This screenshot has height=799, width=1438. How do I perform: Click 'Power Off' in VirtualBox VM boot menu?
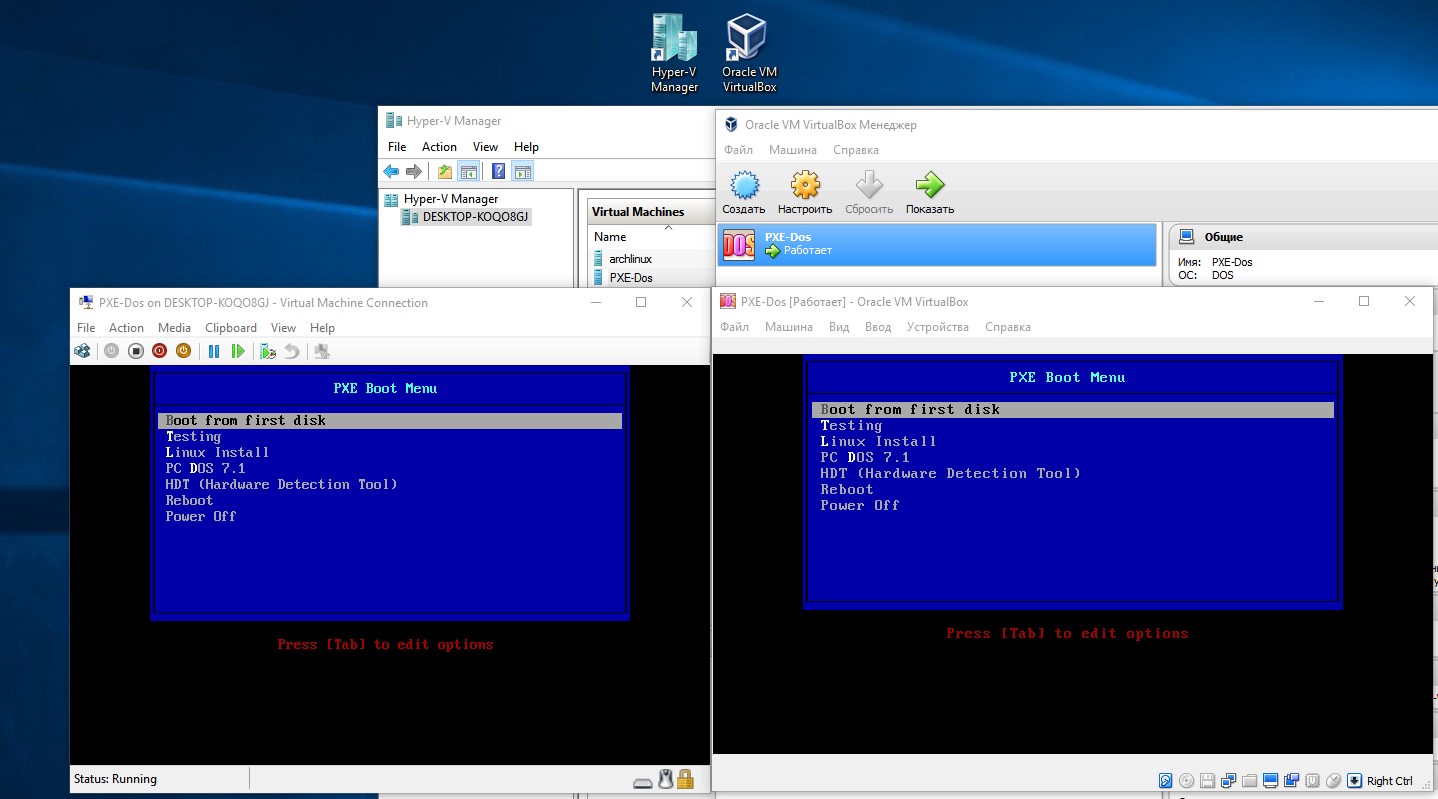860,505
